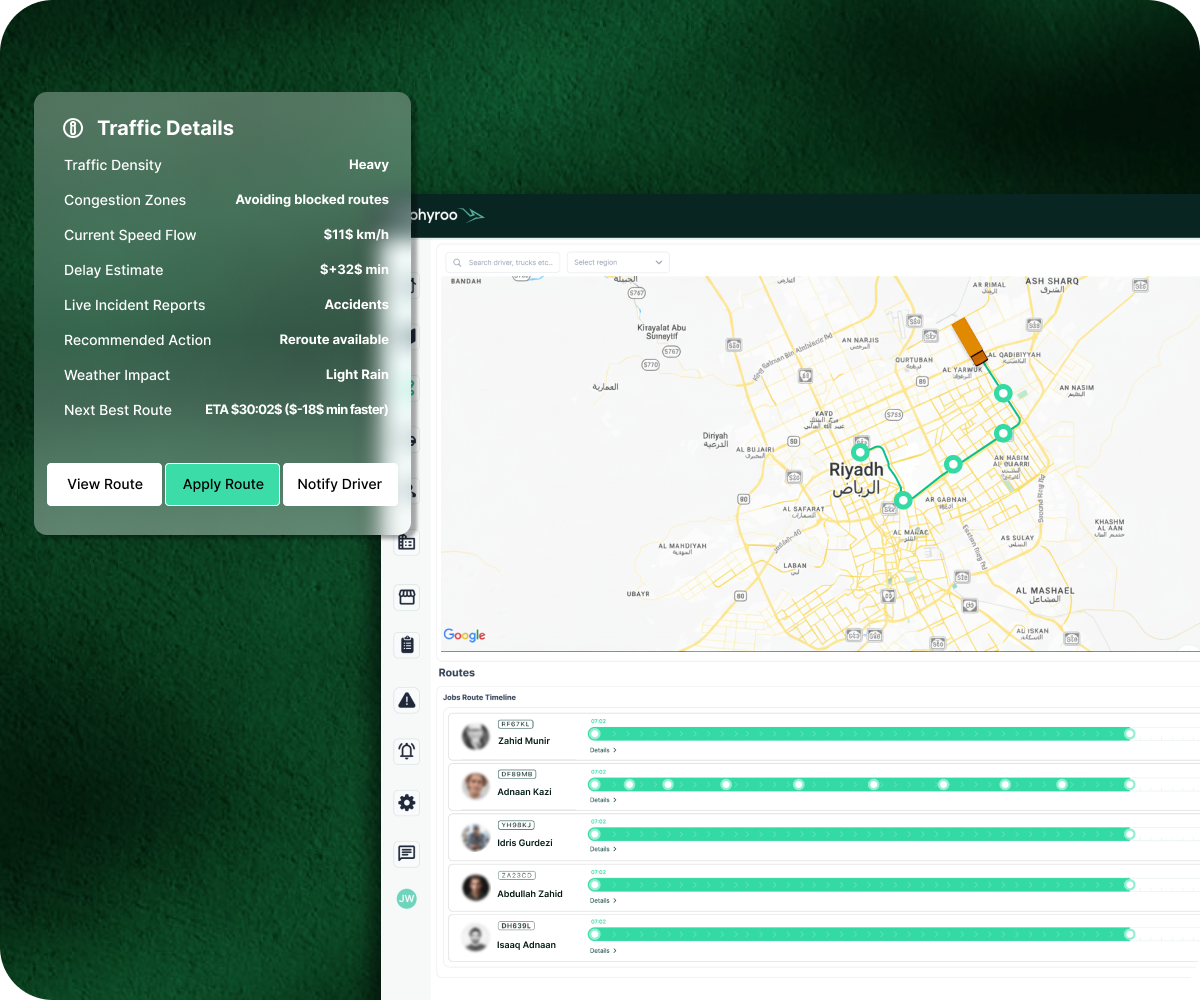Open the warning triangle alerts icon

coord(407,701)
